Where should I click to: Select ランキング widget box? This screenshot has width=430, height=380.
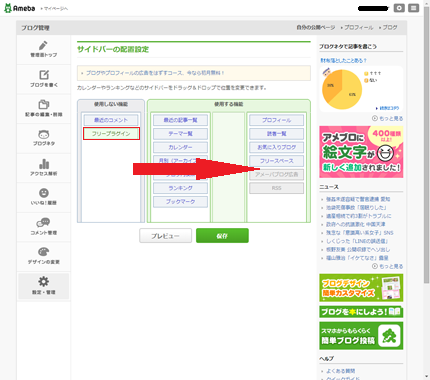[180, 188]
